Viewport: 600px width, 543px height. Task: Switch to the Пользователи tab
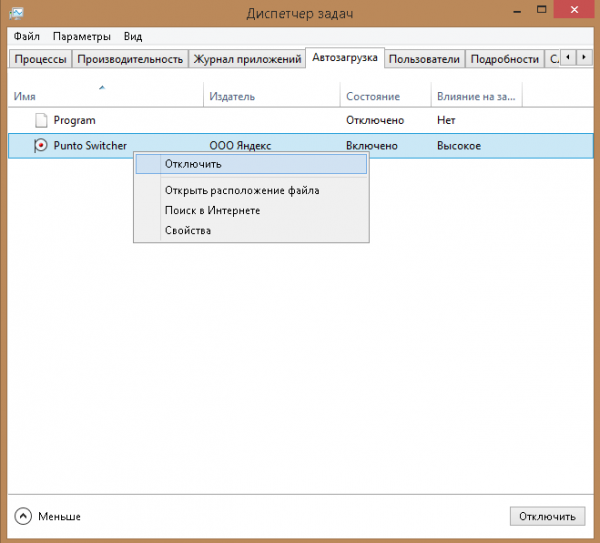pyautogui.click(x=424, y=59)
